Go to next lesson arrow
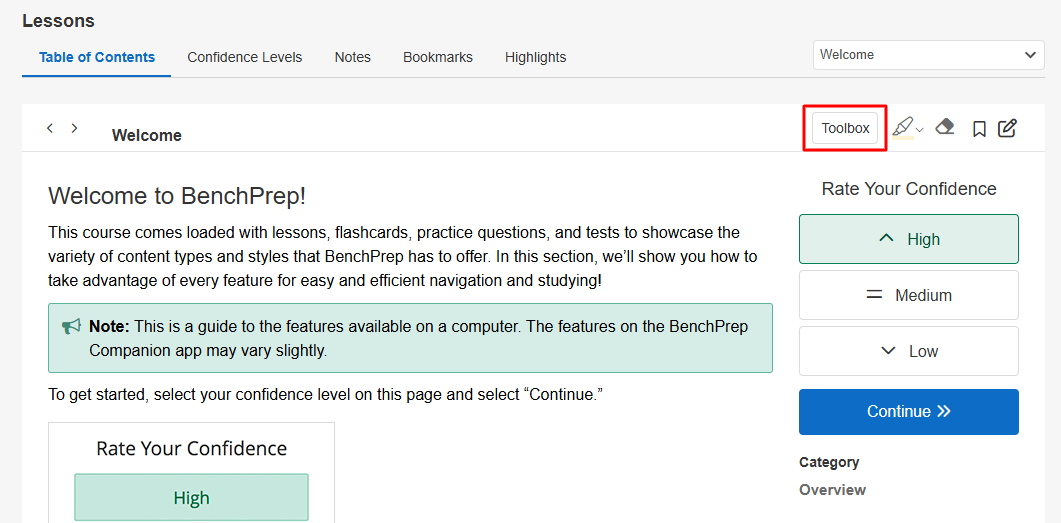 (74, 128)
